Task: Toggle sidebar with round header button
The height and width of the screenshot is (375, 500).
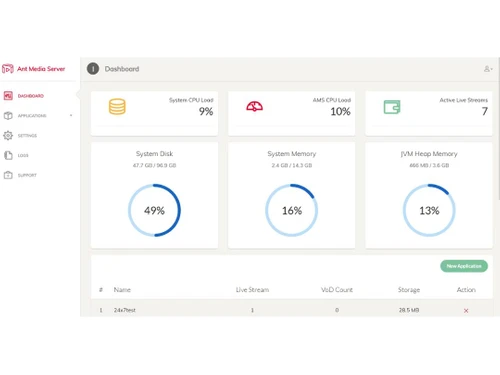Action: point(93,69)
